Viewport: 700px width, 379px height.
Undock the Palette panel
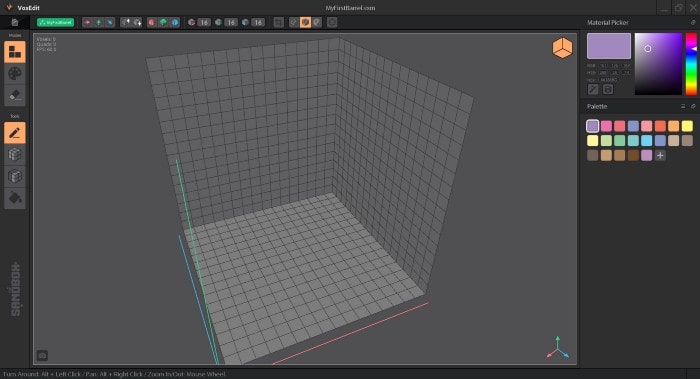tap(693, 106)
